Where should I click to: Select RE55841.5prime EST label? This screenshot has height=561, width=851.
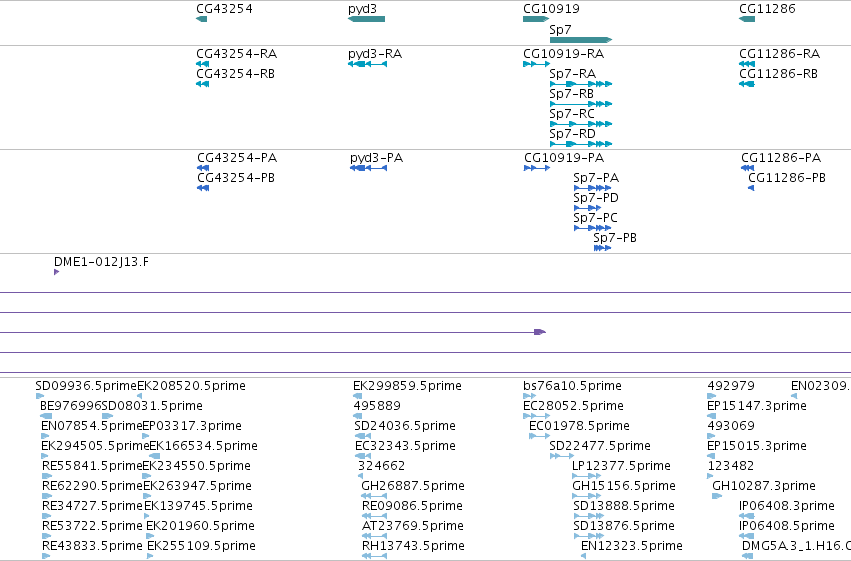point(92,466)
